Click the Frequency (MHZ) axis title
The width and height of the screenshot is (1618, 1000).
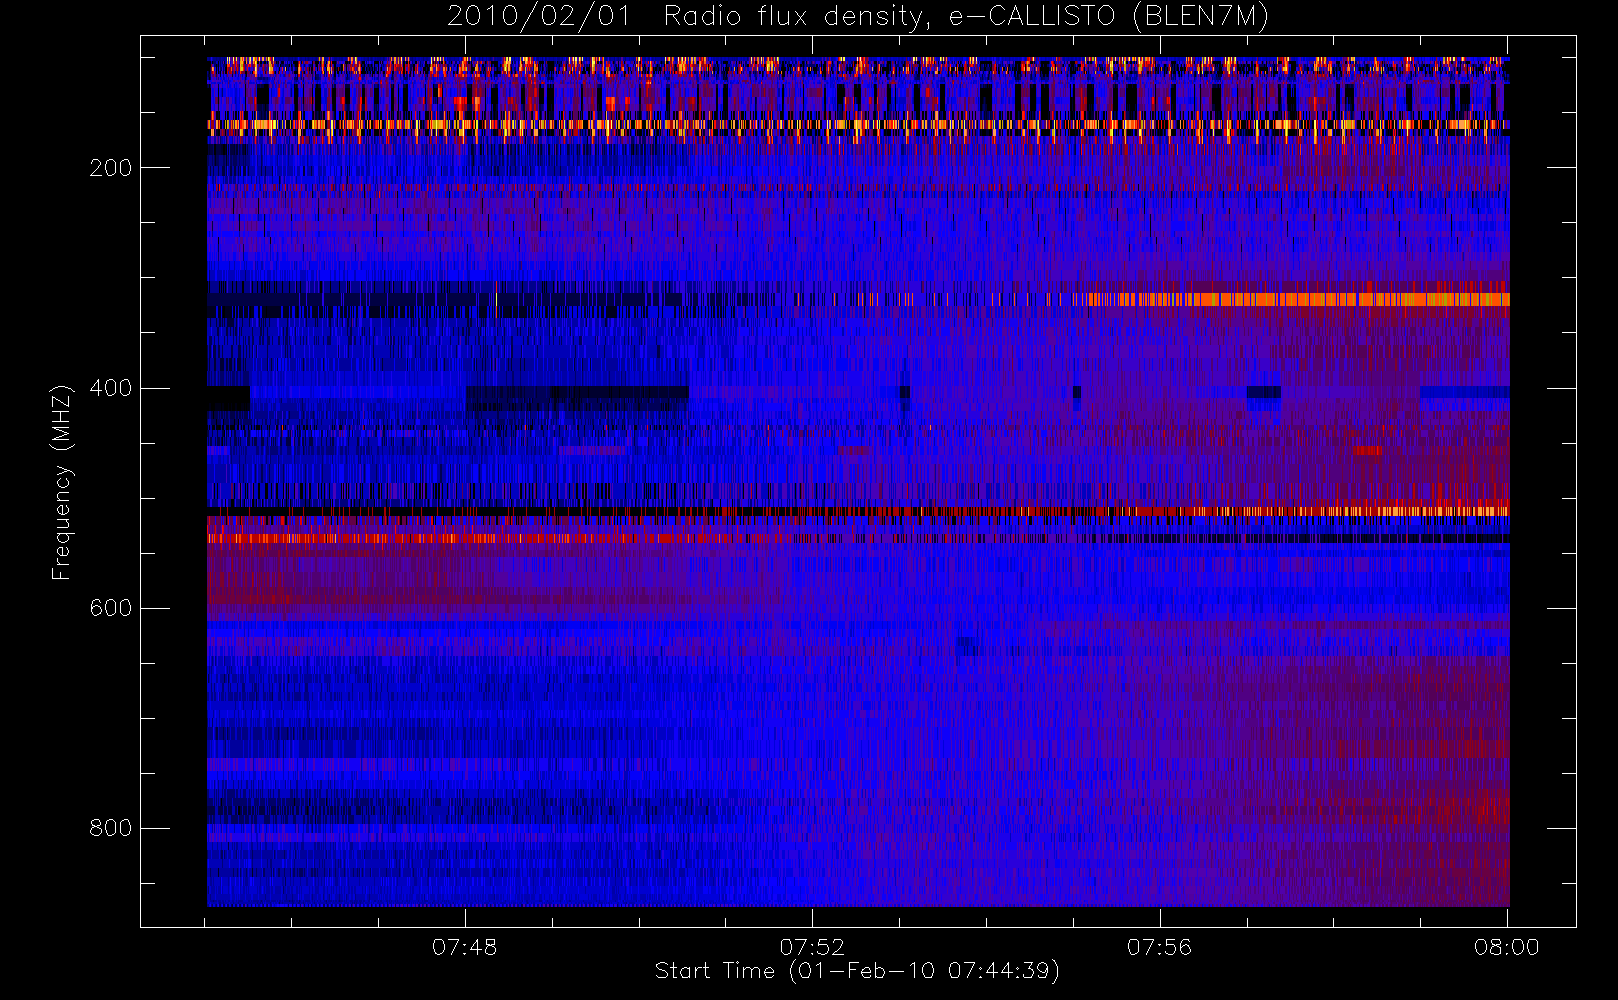62,482
